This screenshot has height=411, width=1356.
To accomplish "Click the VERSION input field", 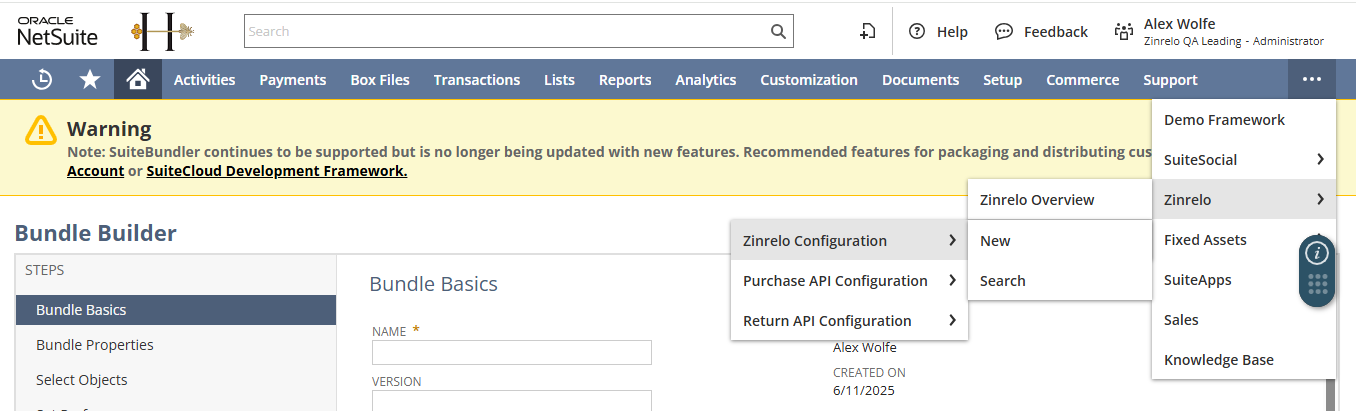I will coord(512,400).
